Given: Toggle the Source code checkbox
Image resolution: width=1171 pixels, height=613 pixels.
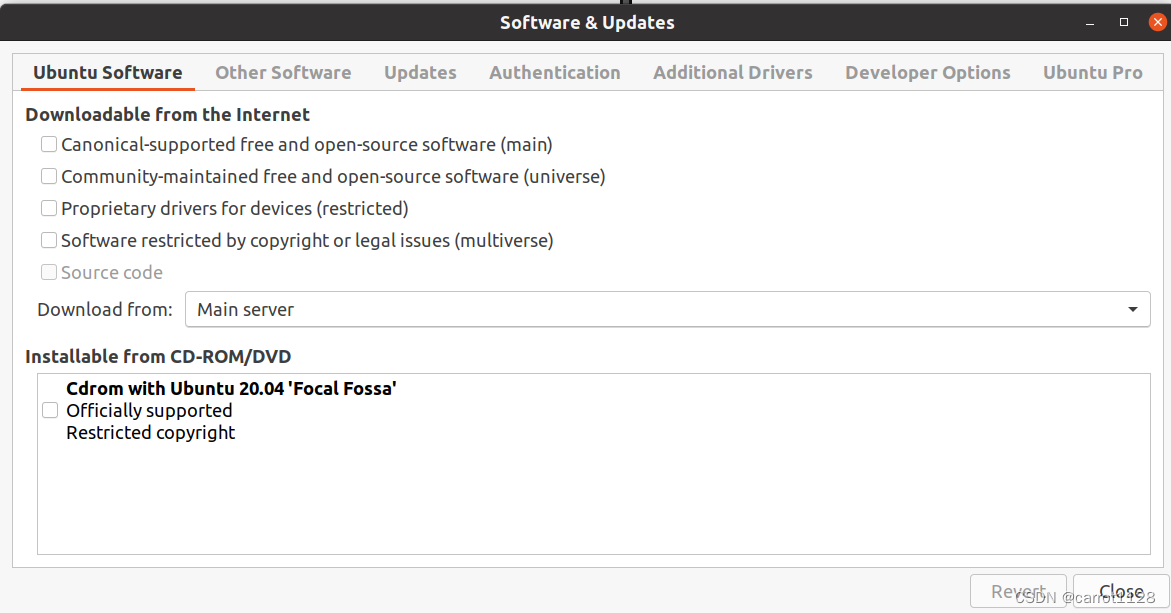Looking at the screenshot, I should [x=49, y=273].
